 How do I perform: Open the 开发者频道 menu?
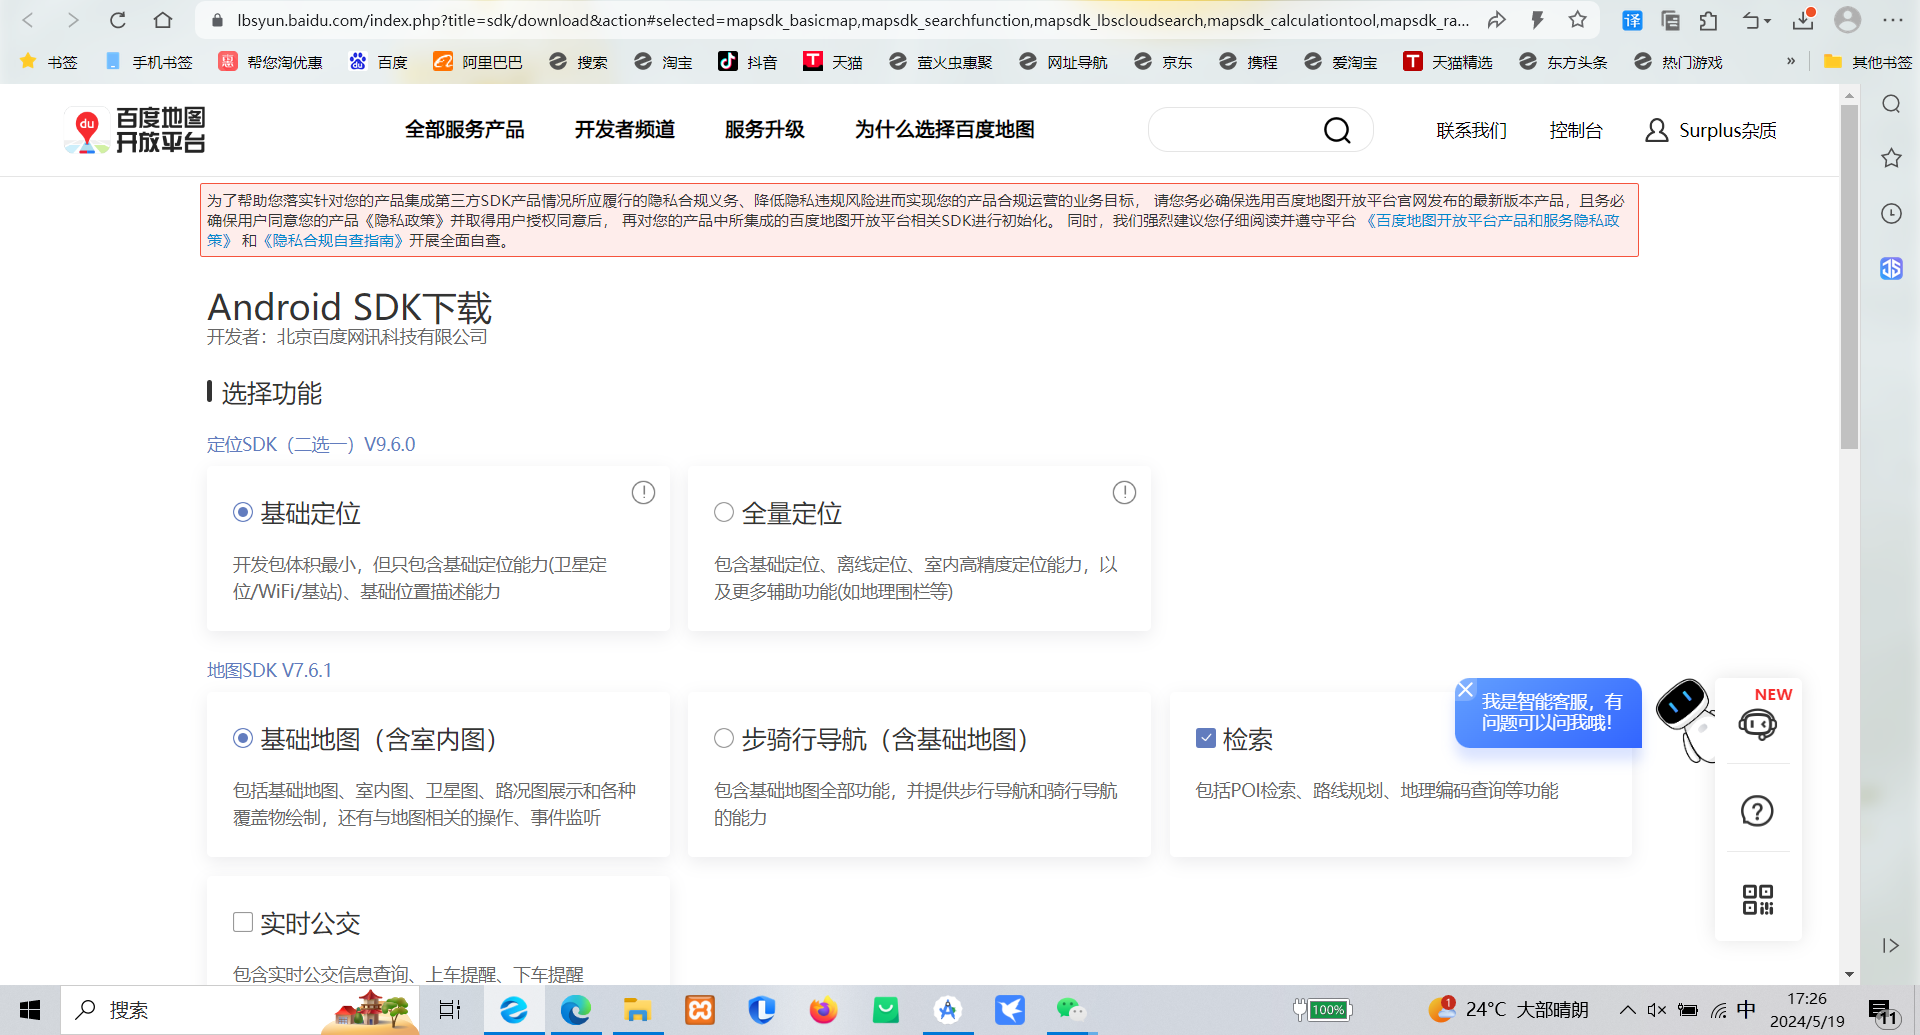pos(625,130)
